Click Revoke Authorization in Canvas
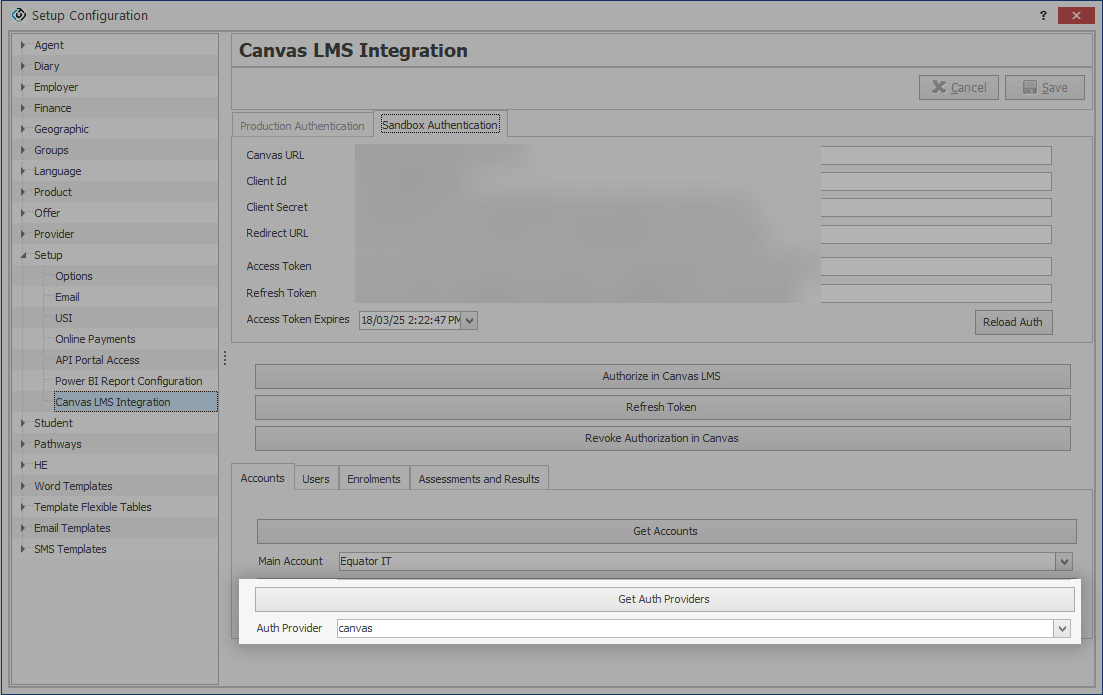 point(662,438)
